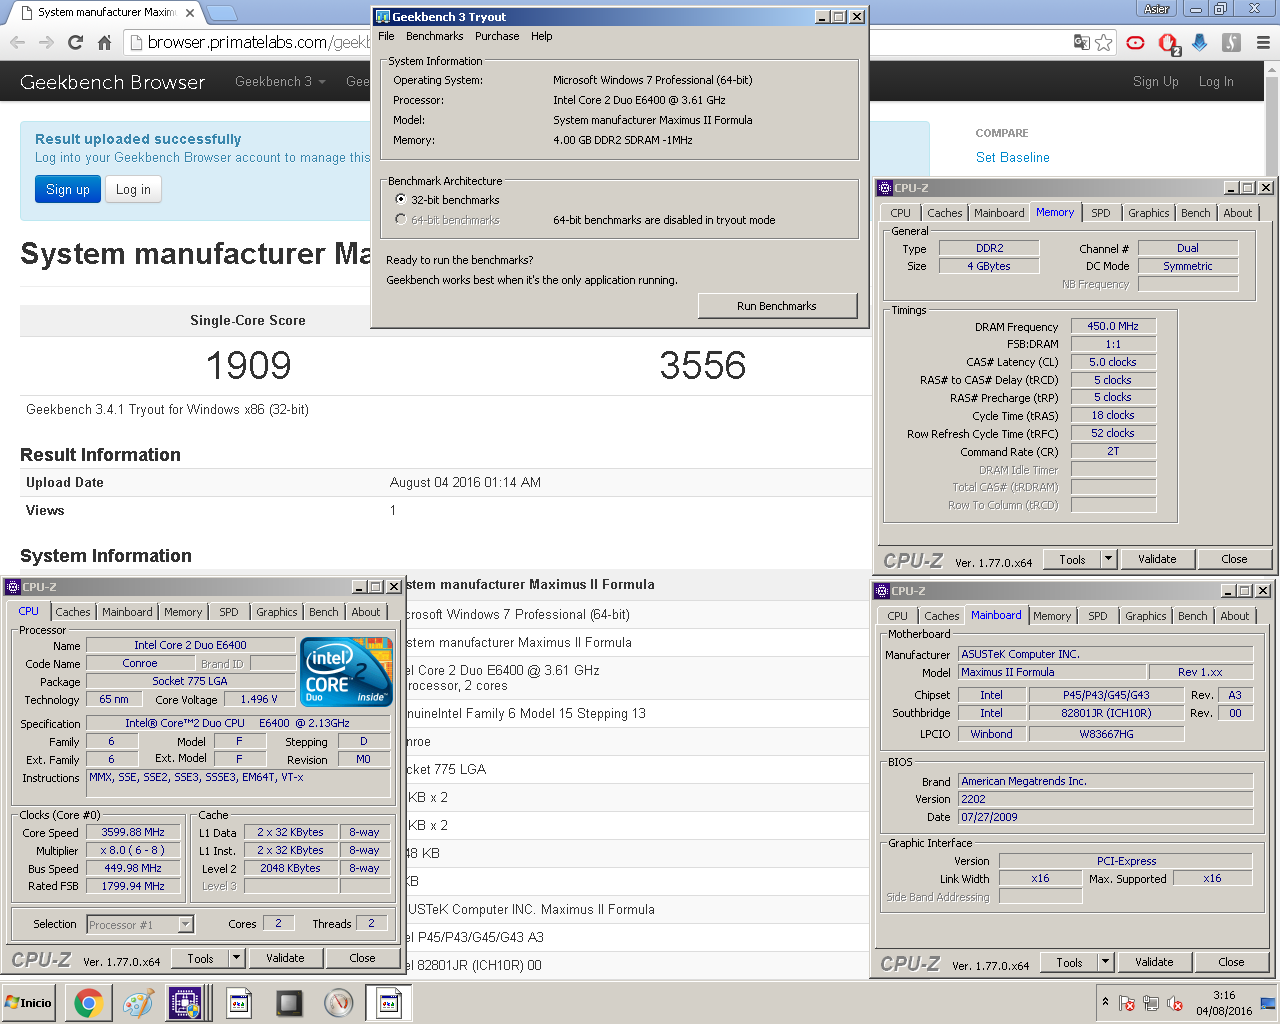Open Bench tab in bottom-right CPU-Z window
Image resolution: width=1280 pixels, height=1024 pixels.
(x=1192, y=616)
